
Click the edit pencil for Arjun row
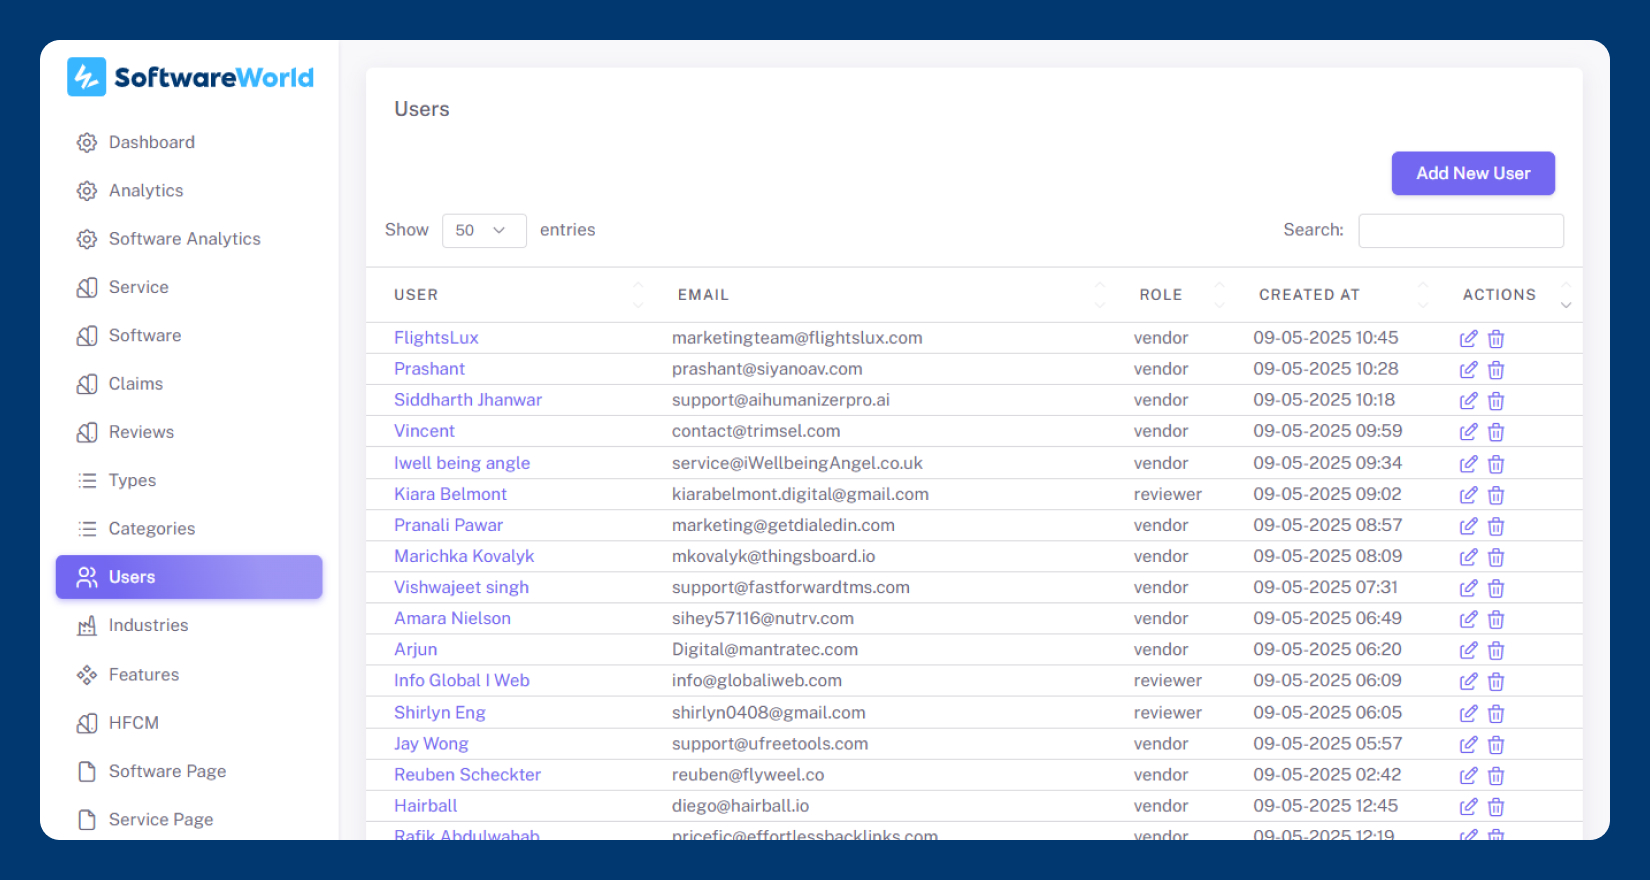coord(1468,651)
